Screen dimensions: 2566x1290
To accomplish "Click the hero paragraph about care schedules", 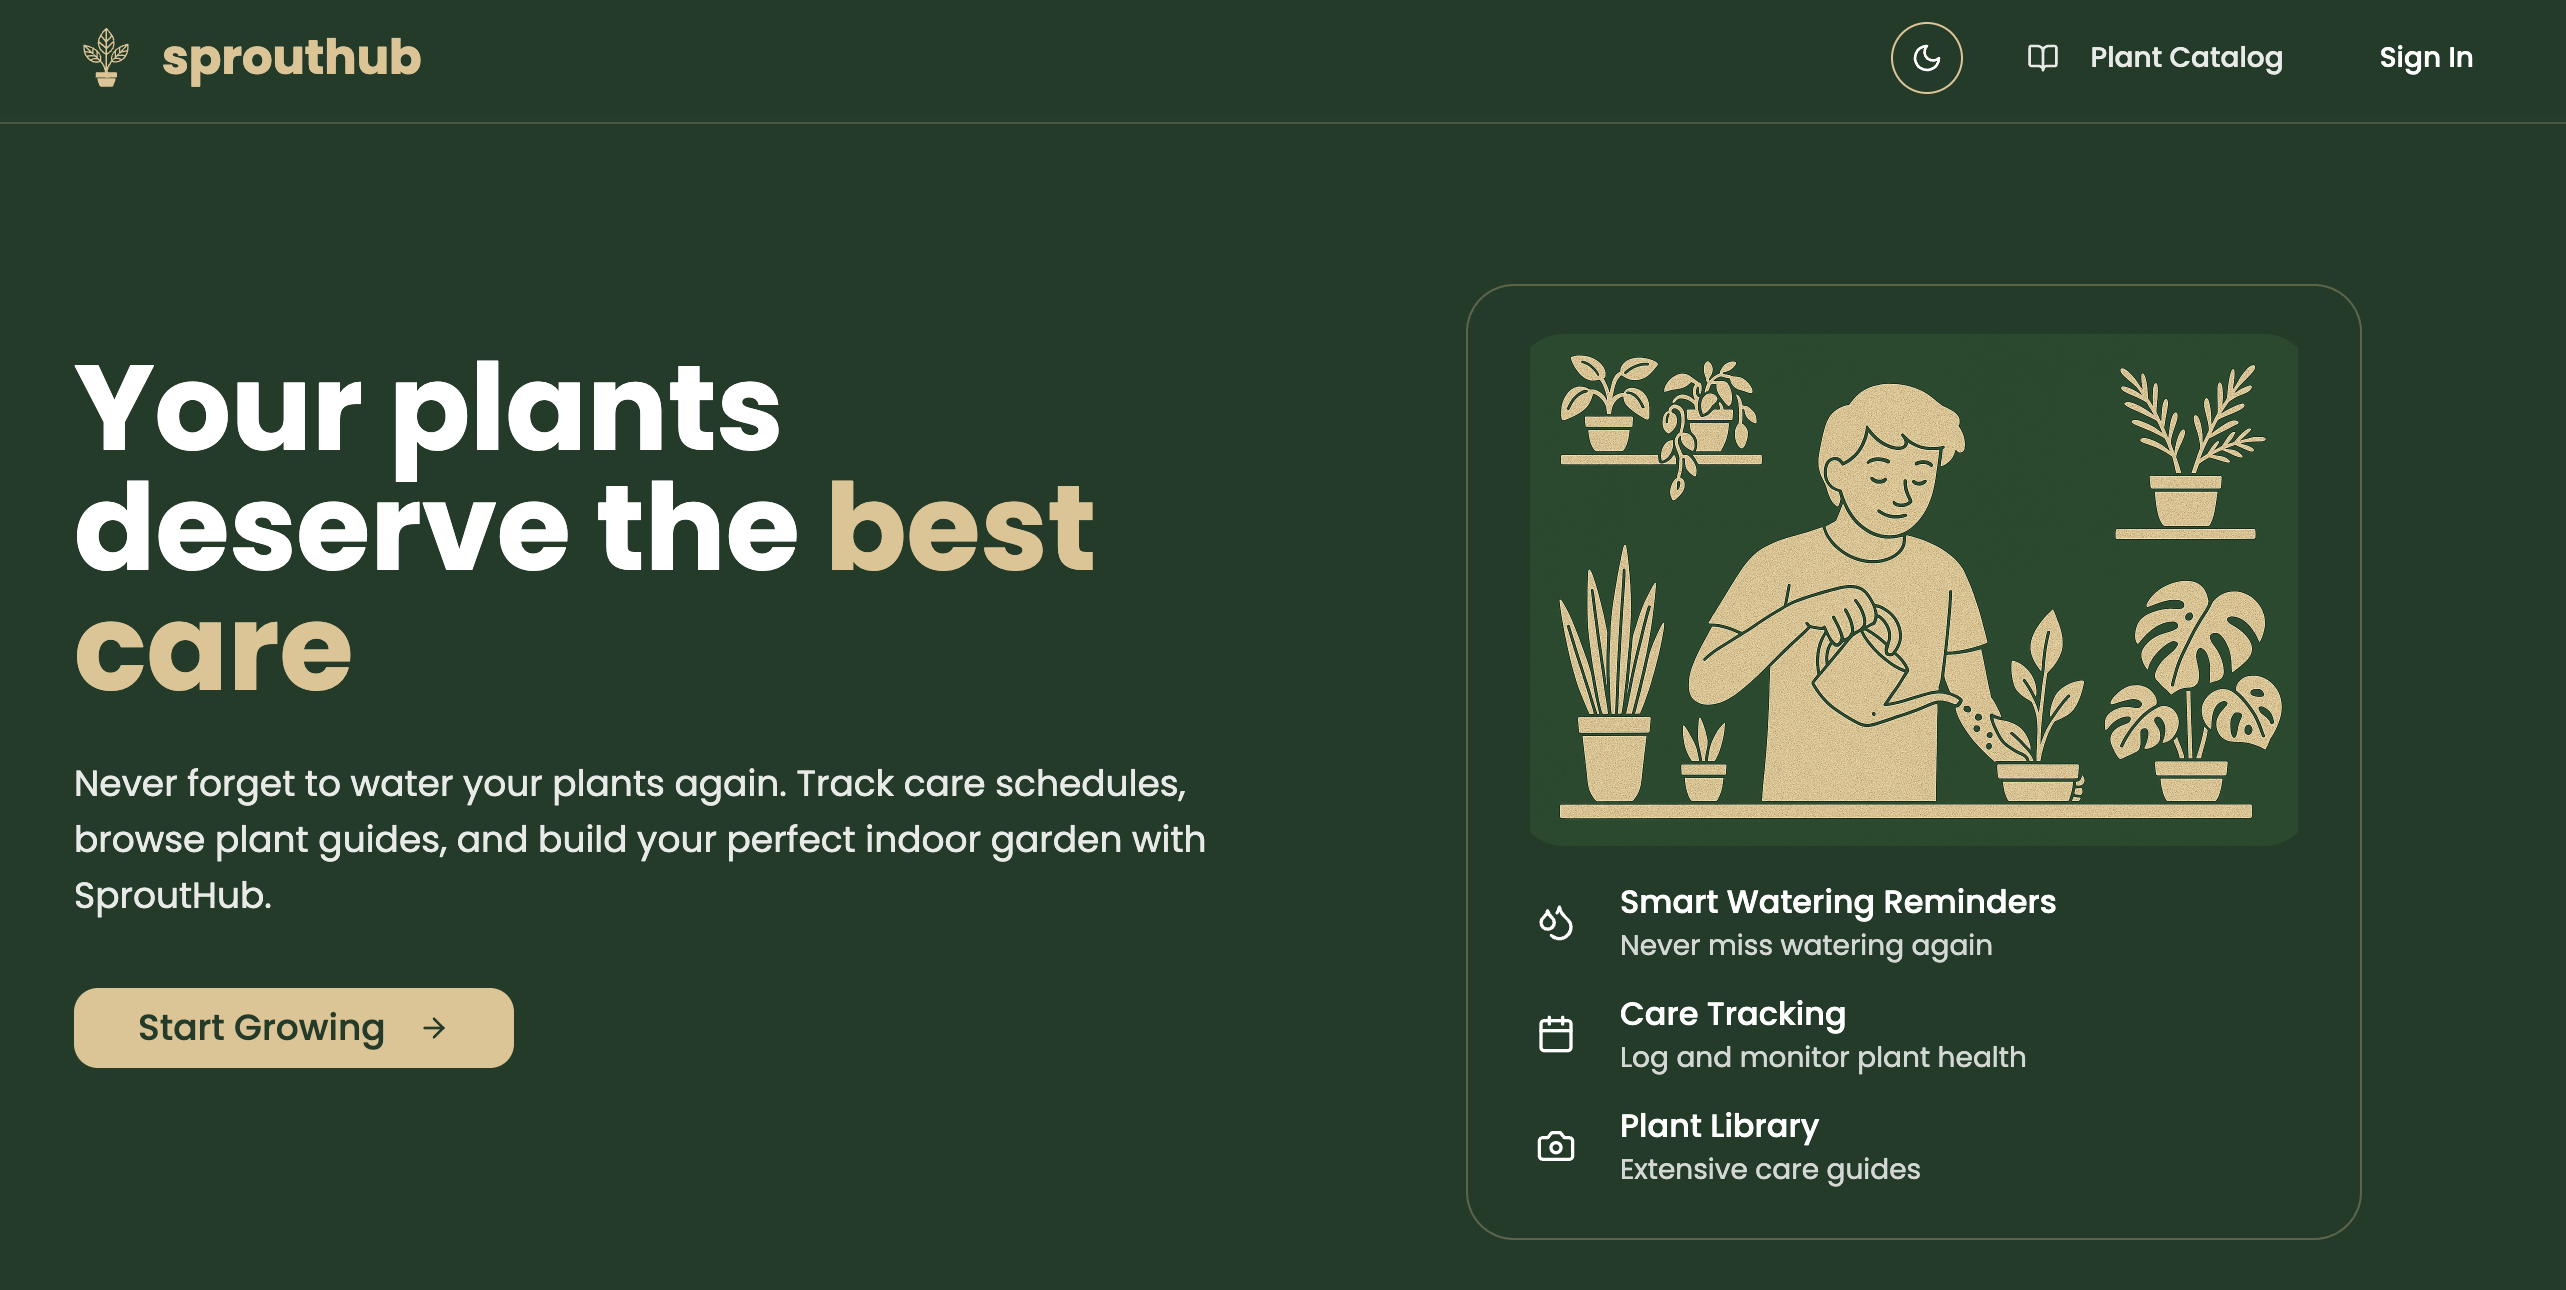I will coord(640,840).
